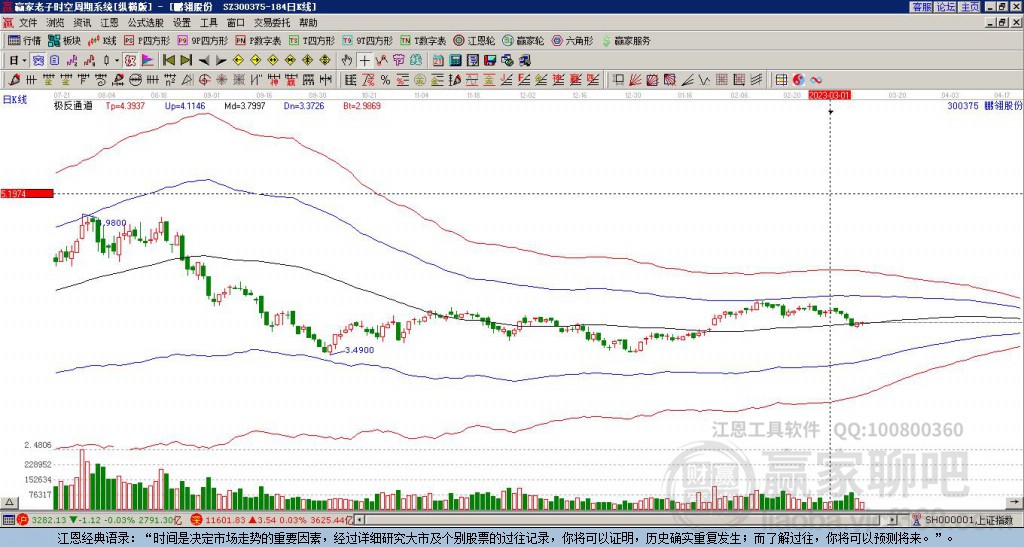
Task: Switch to the K线 chart button
Action: (101, 40)
